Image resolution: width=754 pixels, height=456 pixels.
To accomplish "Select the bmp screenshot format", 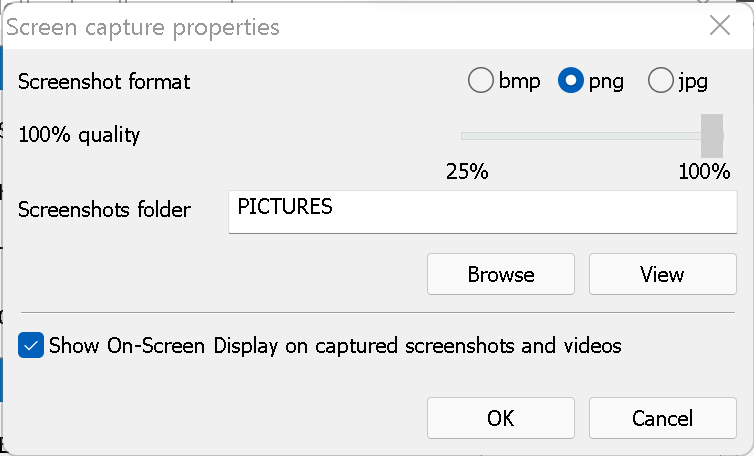I will pos(481,81).
